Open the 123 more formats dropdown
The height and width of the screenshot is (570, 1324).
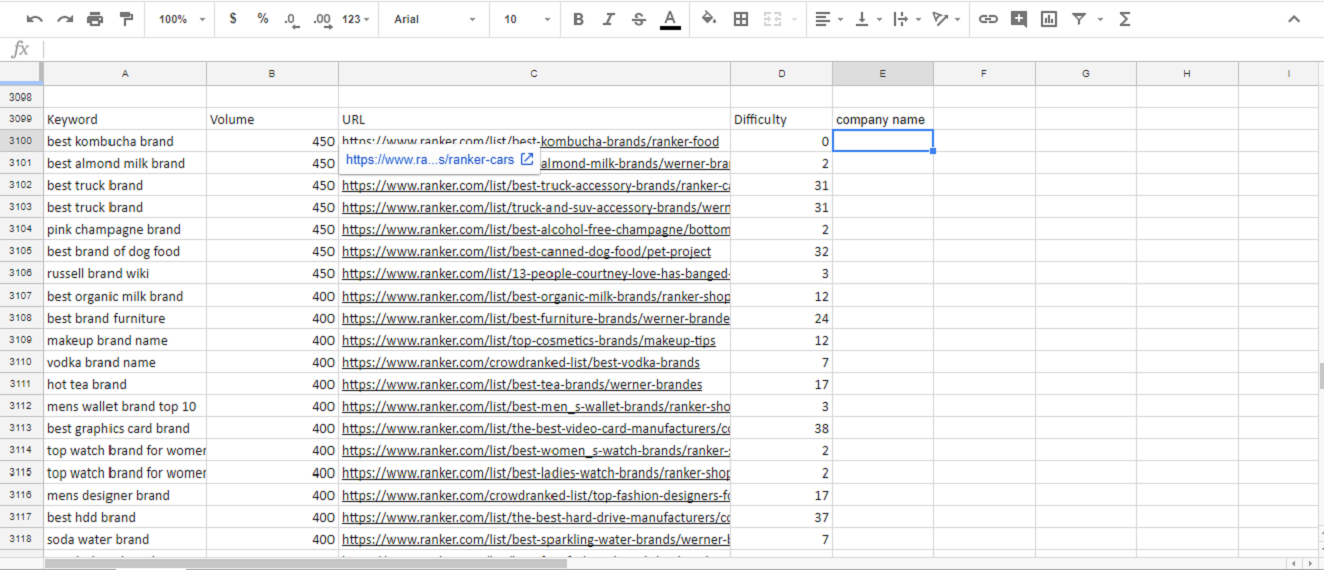[355, 19]
